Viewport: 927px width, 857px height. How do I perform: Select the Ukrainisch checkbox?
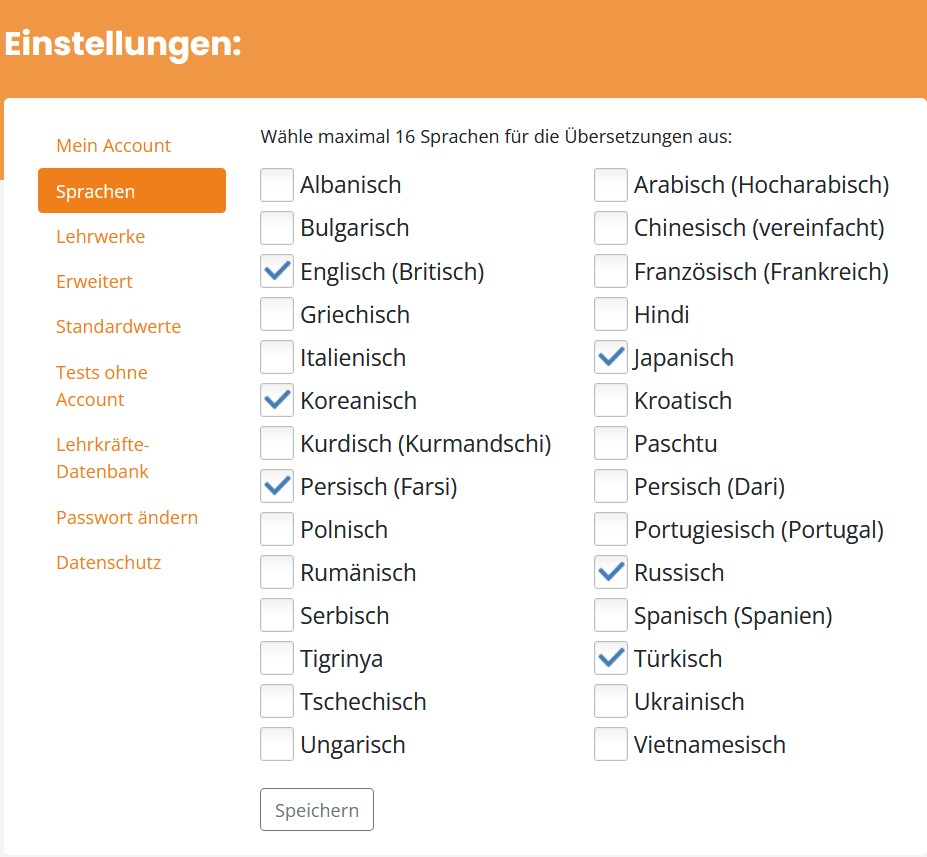pos(611,701)
